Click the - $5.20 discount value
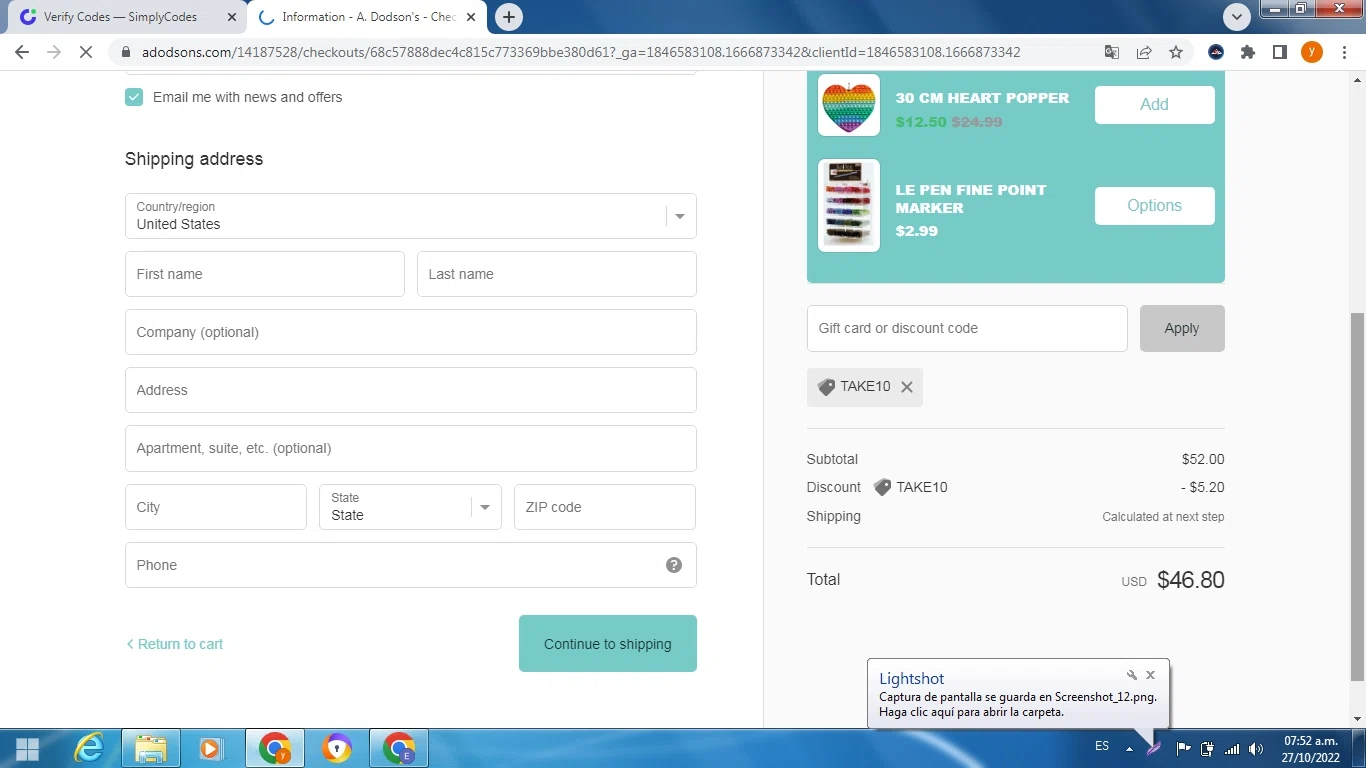Viewport: 1366px width, 768px height. [x=1203, y=487]
